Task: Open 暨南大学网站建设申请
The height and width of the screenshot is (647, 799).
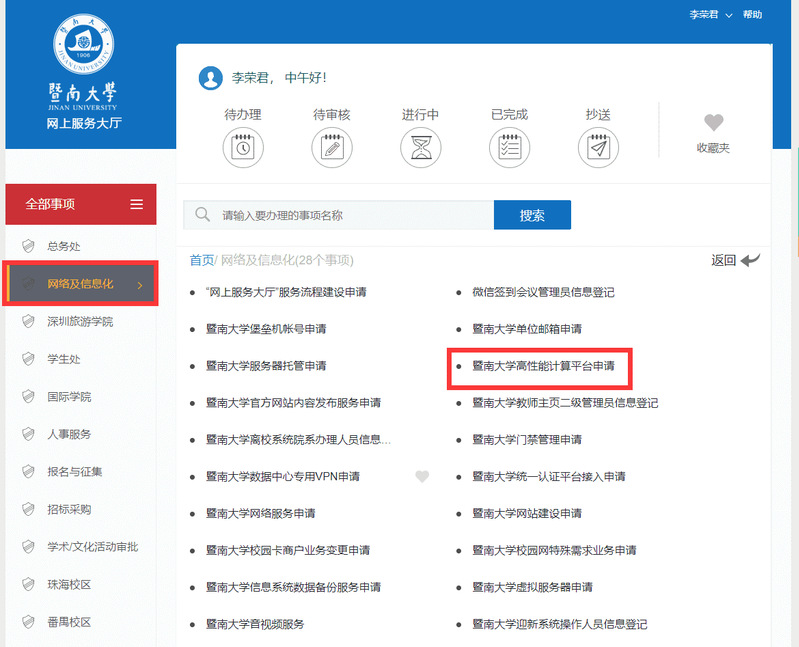Action: [x=527, y=513]
